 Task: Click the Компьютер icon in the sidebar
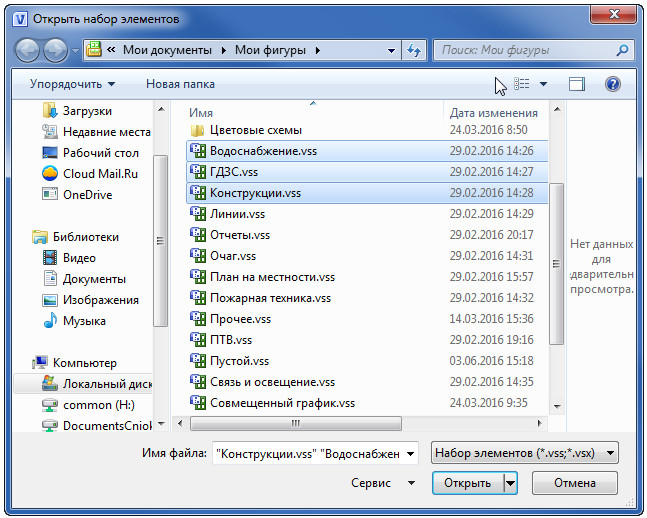pos(40,363)
